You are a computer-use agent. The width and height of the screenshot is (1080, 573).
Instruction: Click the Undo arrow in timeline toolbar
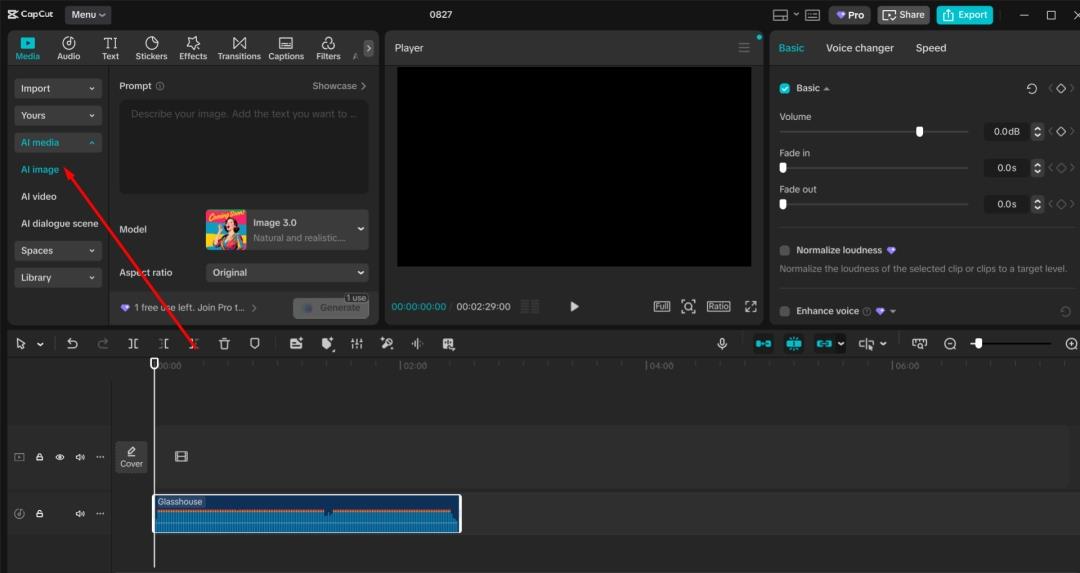[72, 343]
